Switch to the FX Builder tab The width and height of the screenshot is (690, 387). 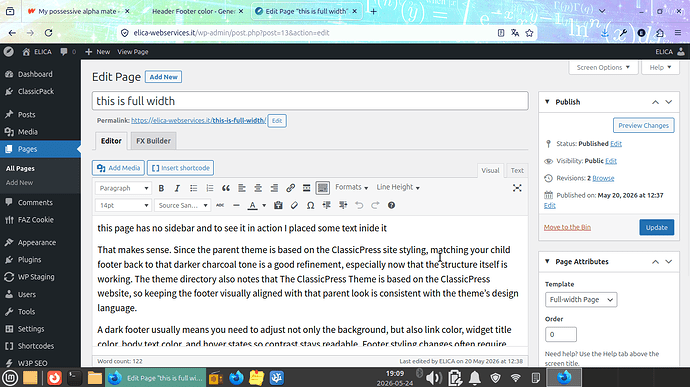[153, 141]
